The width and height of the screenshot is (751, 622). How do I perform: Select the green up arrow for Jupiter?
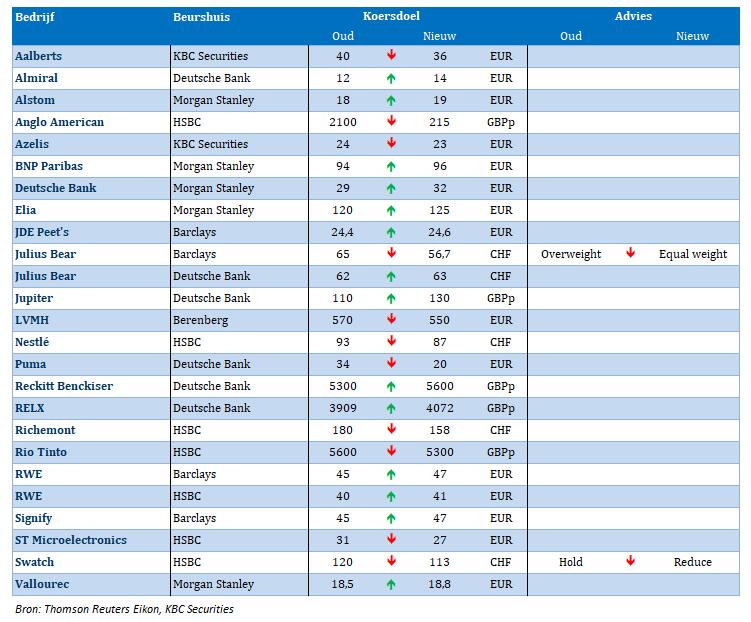pyautogui.click(x=391, y=298)
